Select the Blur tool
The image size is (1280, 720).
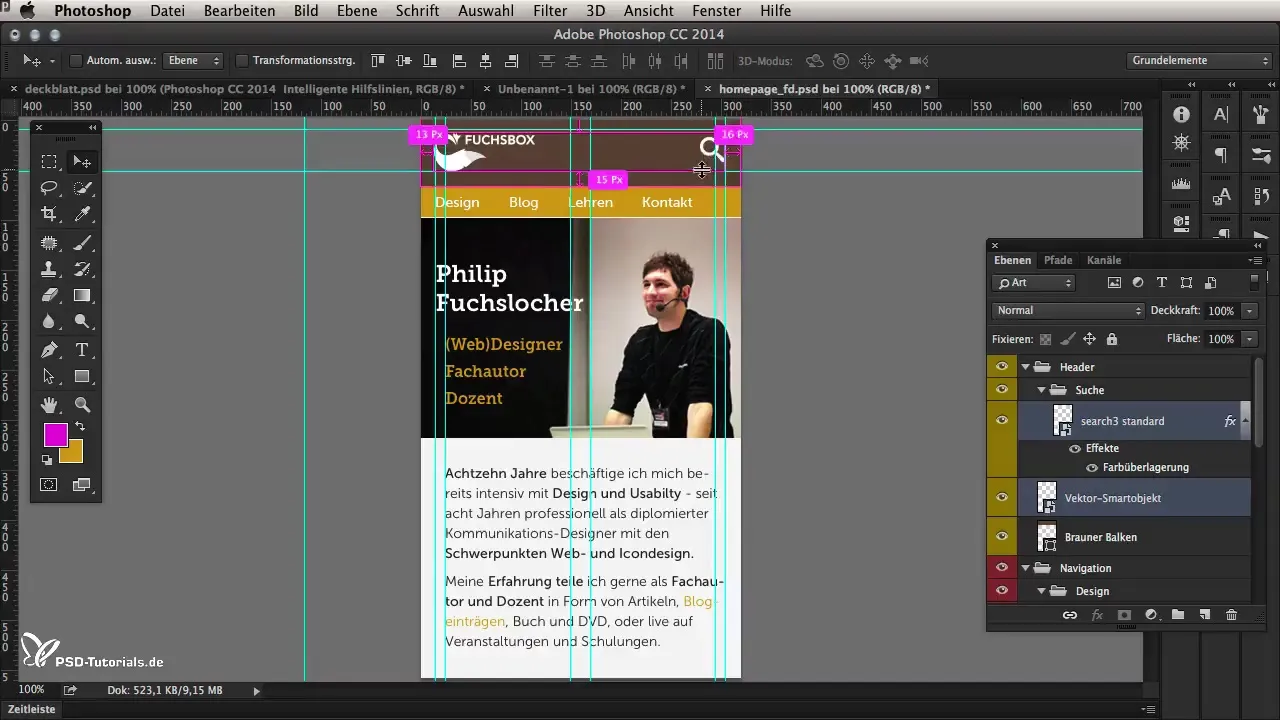pos(48,322)
